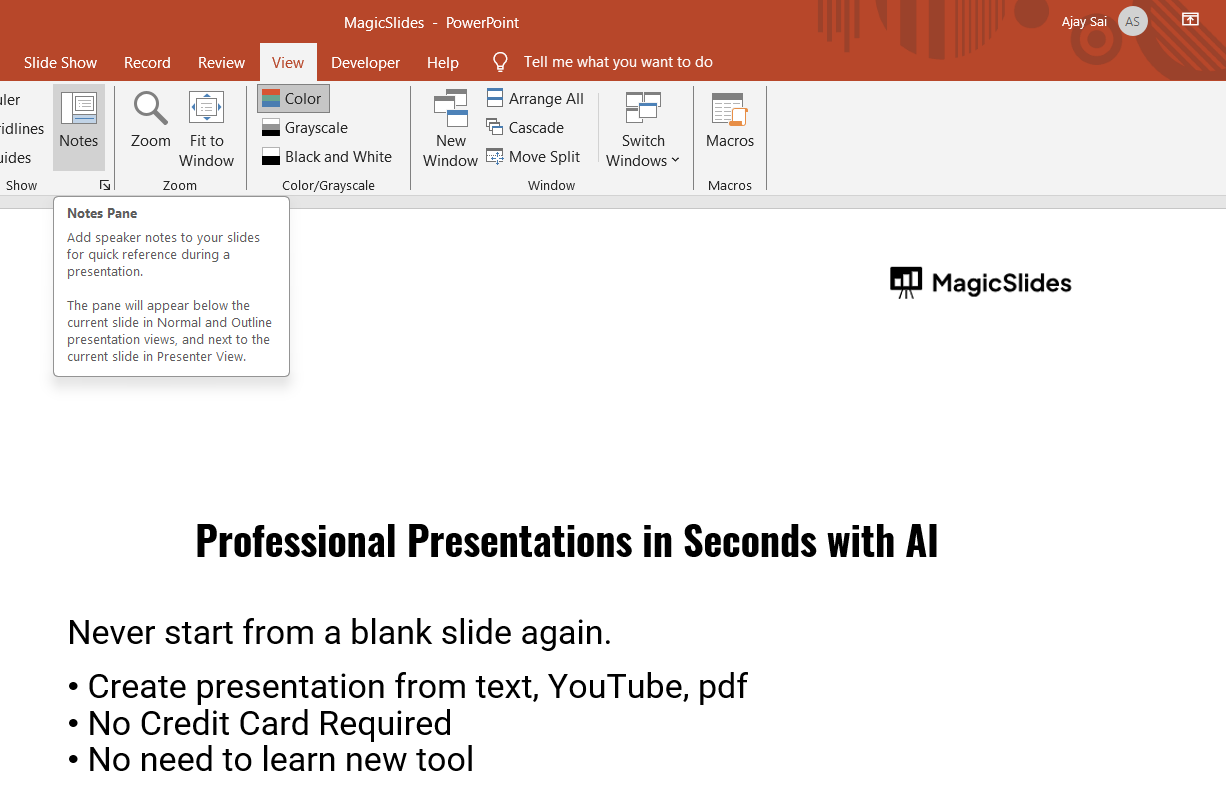
Task: Click the Tell Me lightbulb icon
Action: (x=500, y=62)
